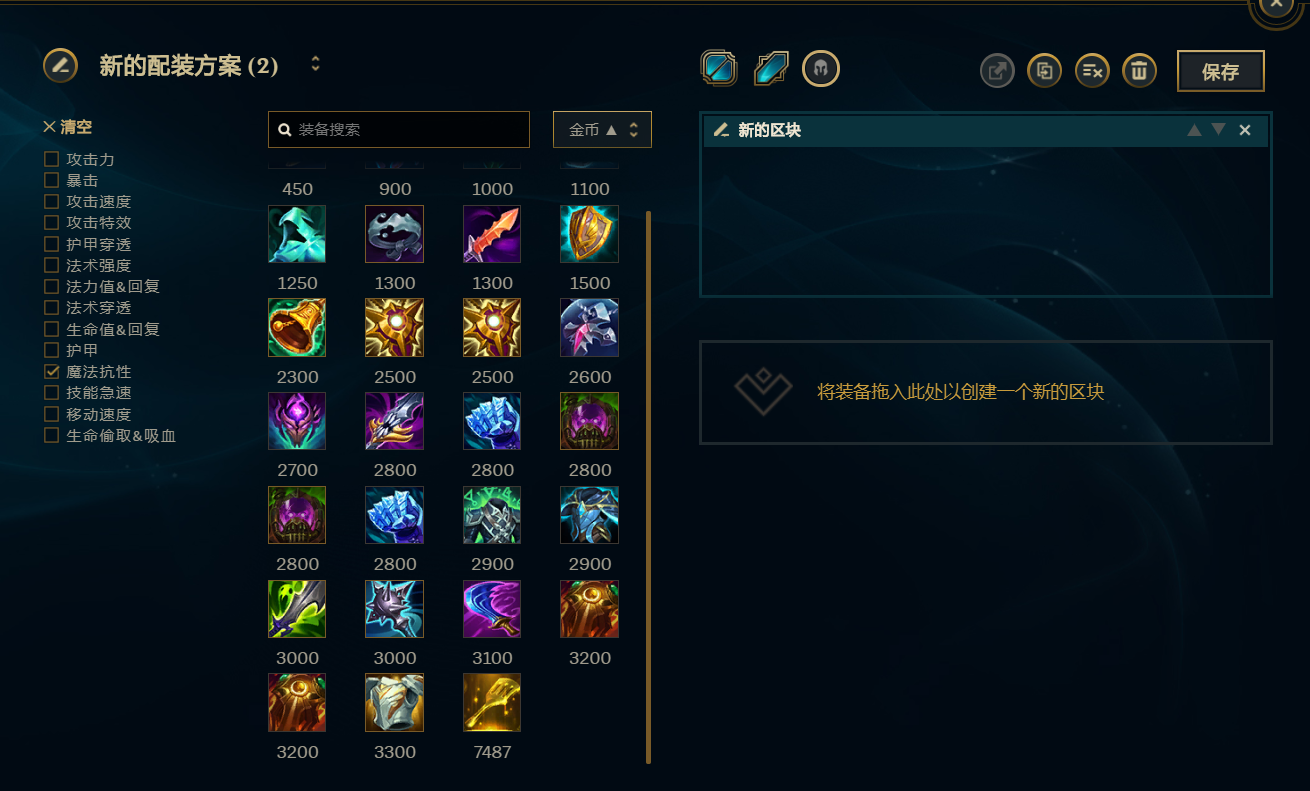This screenshot has height=791, width=1310.
Task: Click the clear items list icon
Action: coord(1092,71)
